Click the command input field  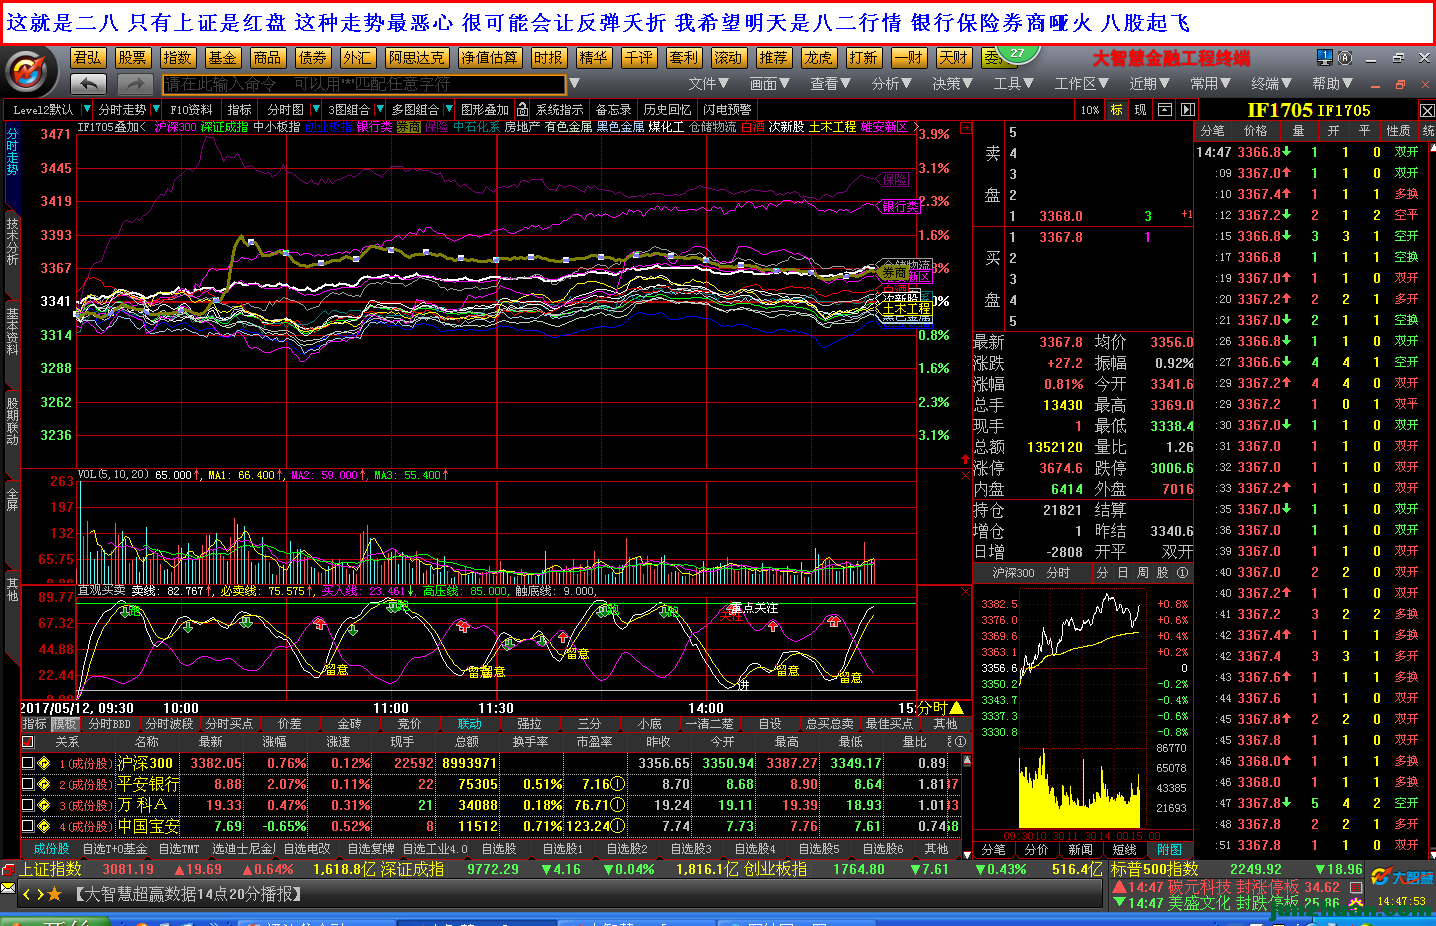coord(364,84)
